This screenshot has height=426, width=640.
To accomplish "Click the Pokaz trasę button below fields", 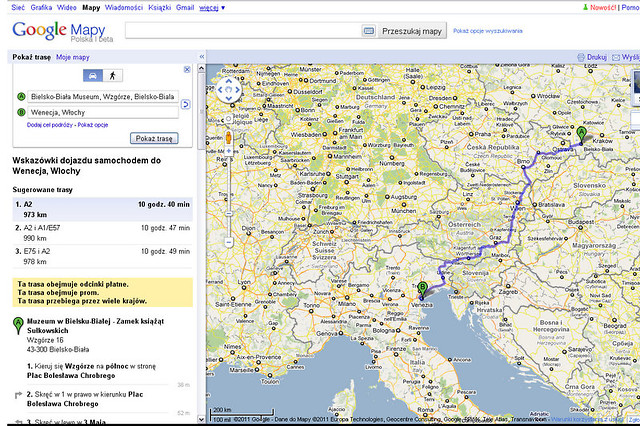I will [154, 138].
